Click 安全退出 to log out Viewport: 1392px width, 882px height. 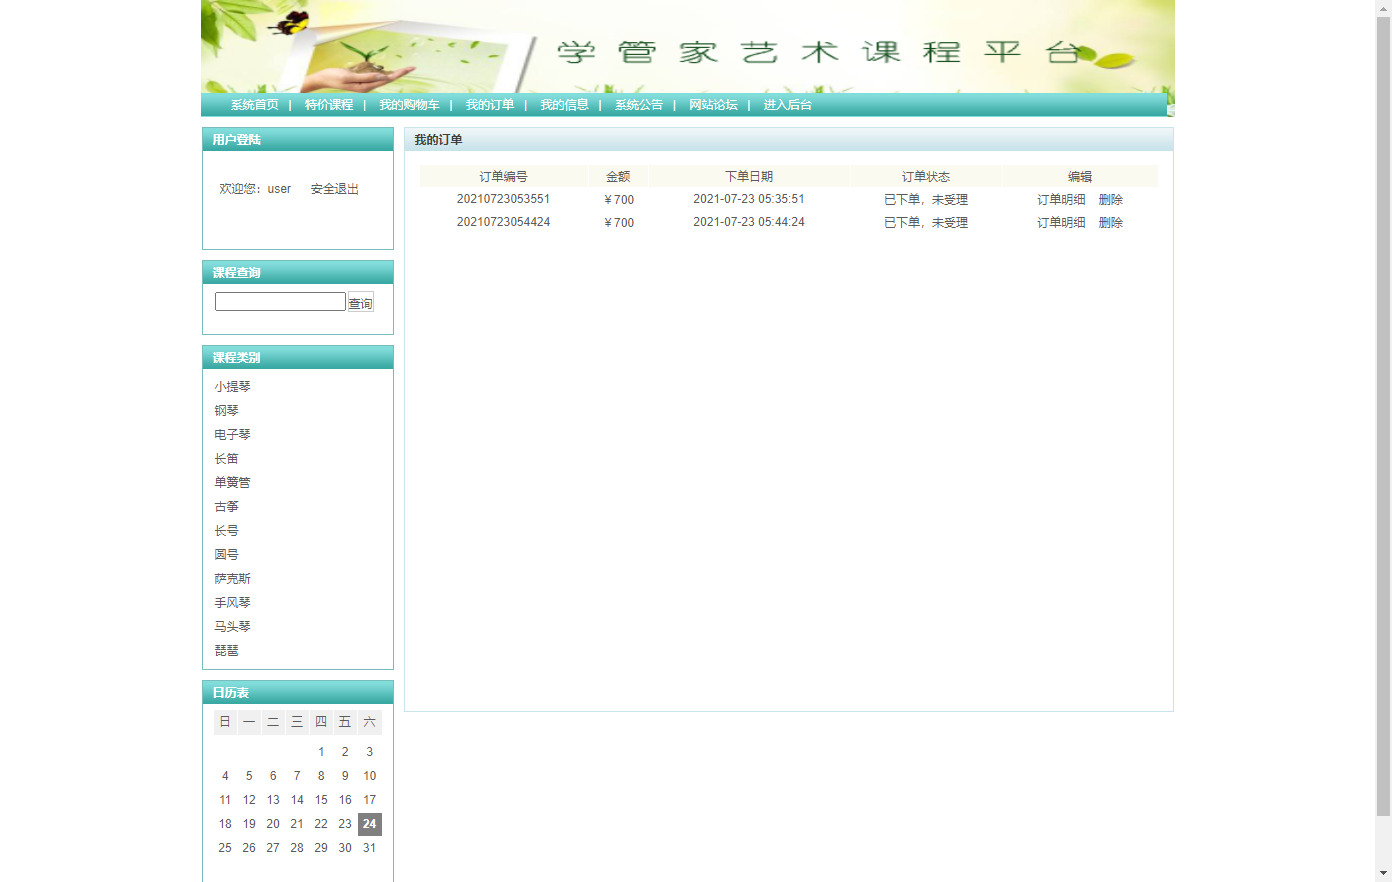tap(334, 189)
